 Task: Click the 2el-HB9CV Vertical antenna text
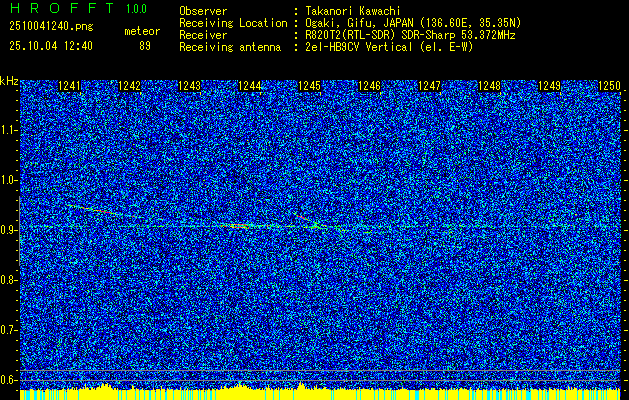pos(389,47)
